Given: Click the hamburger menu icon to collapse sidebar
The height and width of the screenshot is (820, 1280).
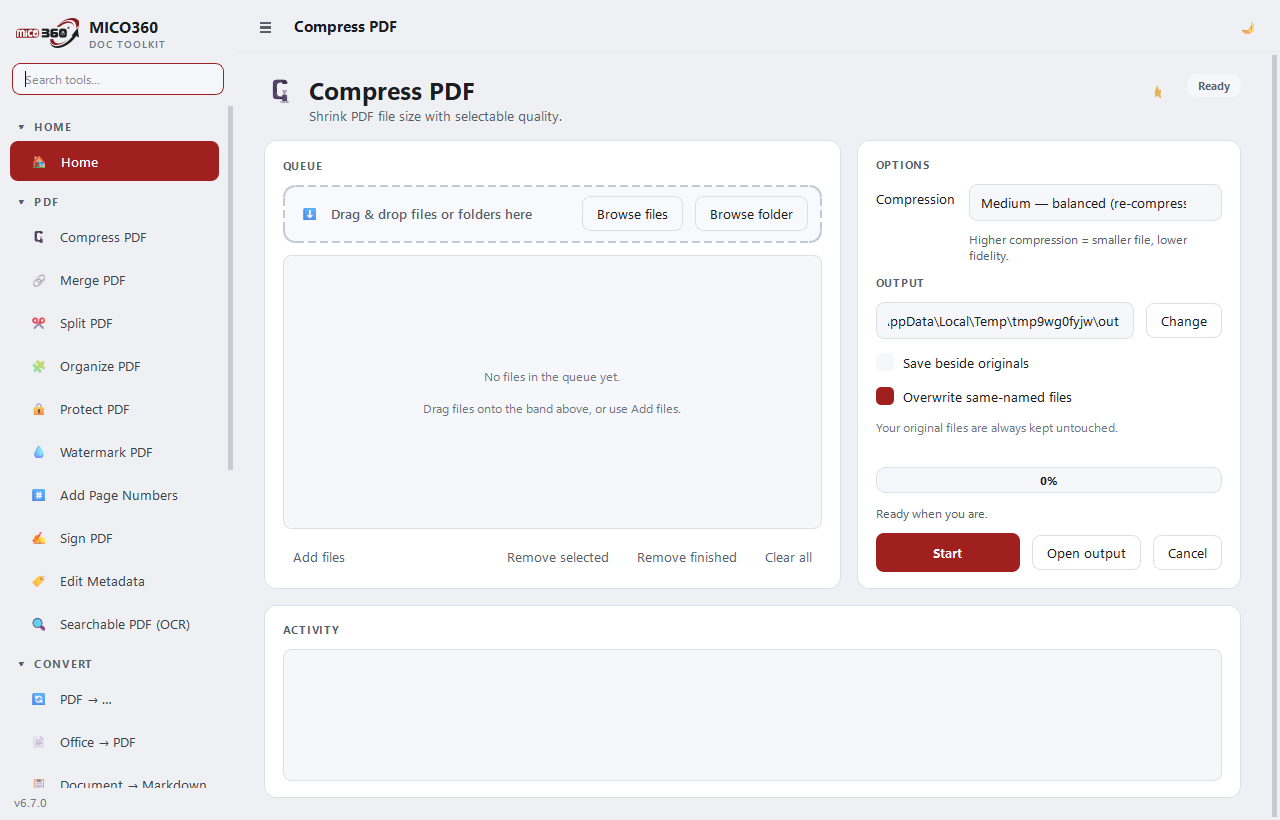Looking at the screenshot, I should coord(265,28).
